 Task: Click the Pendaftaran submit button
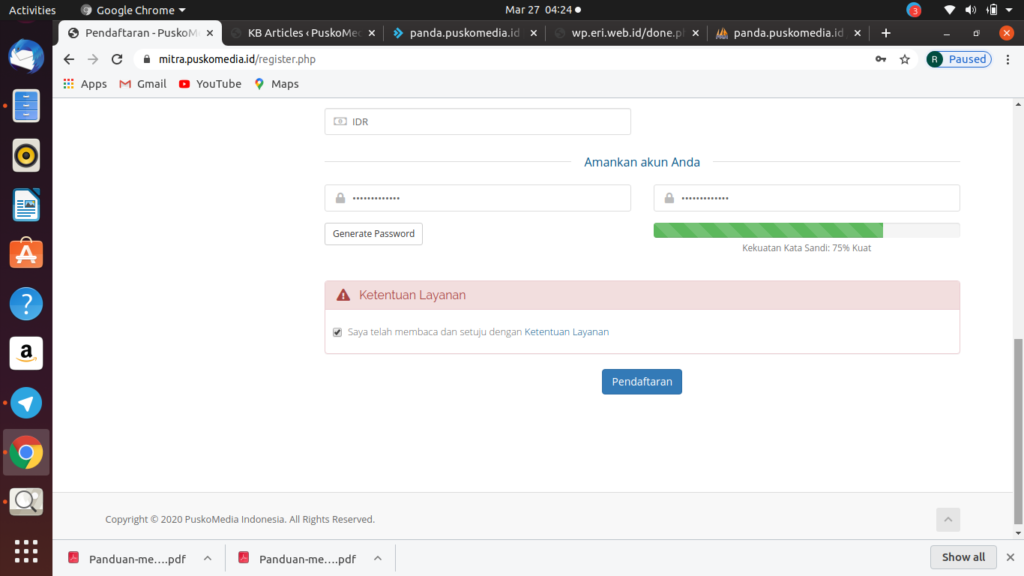point(641,381)
